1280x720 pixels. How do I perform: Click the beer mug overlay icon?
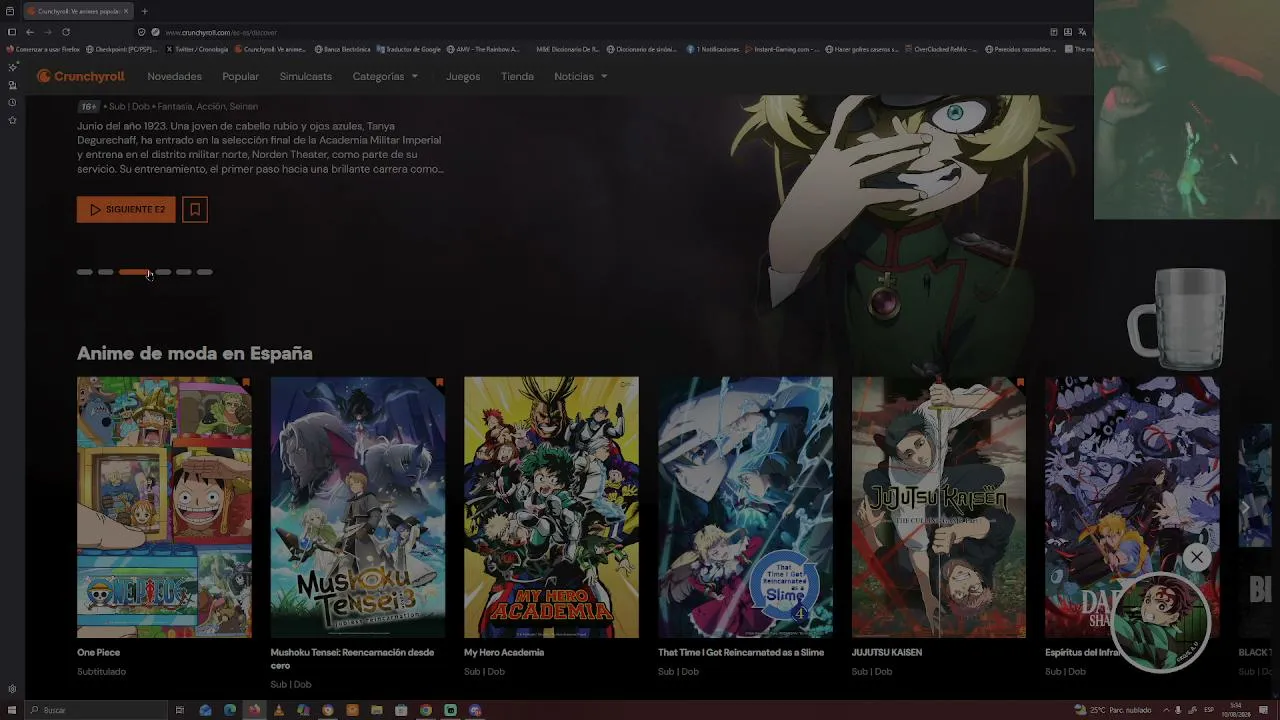[1177, 320]
